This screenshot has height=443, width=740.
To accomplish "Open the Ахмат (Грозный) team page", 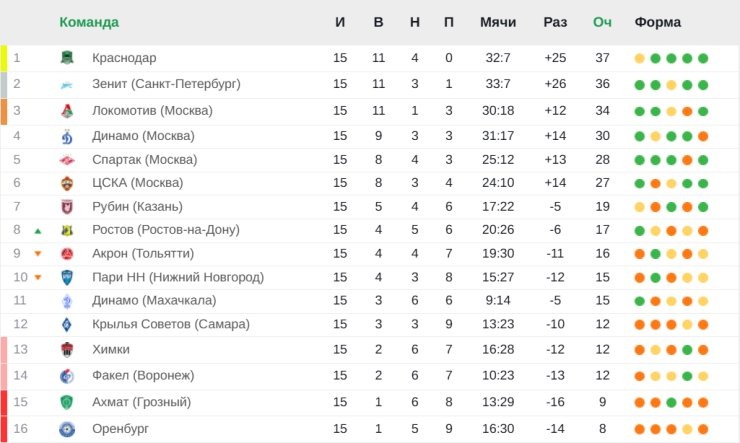I will 141,402.
